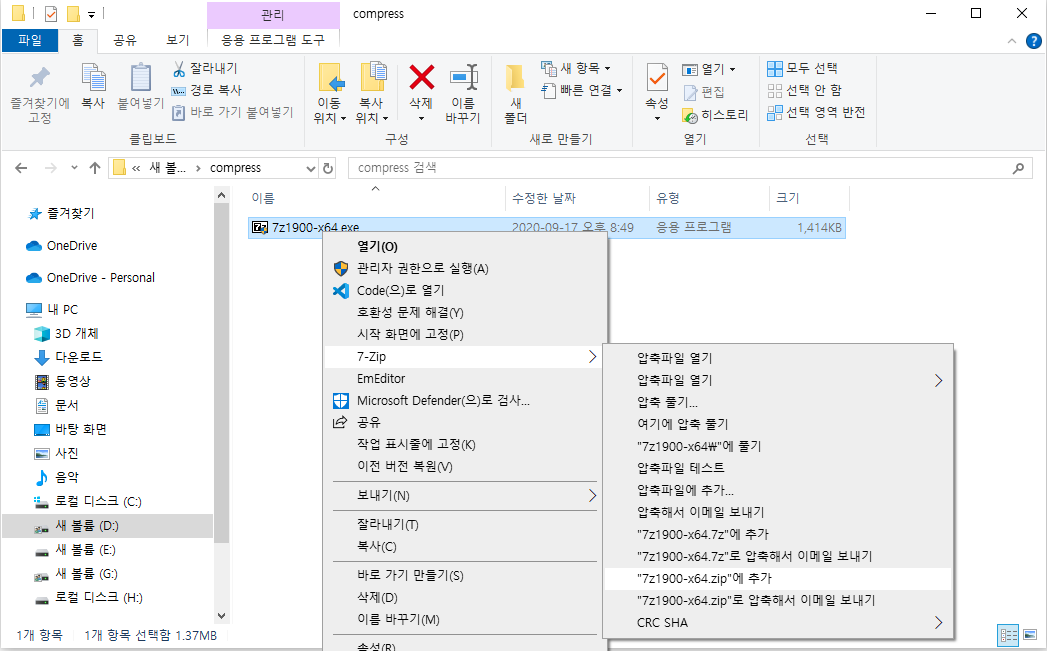Go Back with the left arrow
Viewport: 1047px width, 651px height.
21,168
